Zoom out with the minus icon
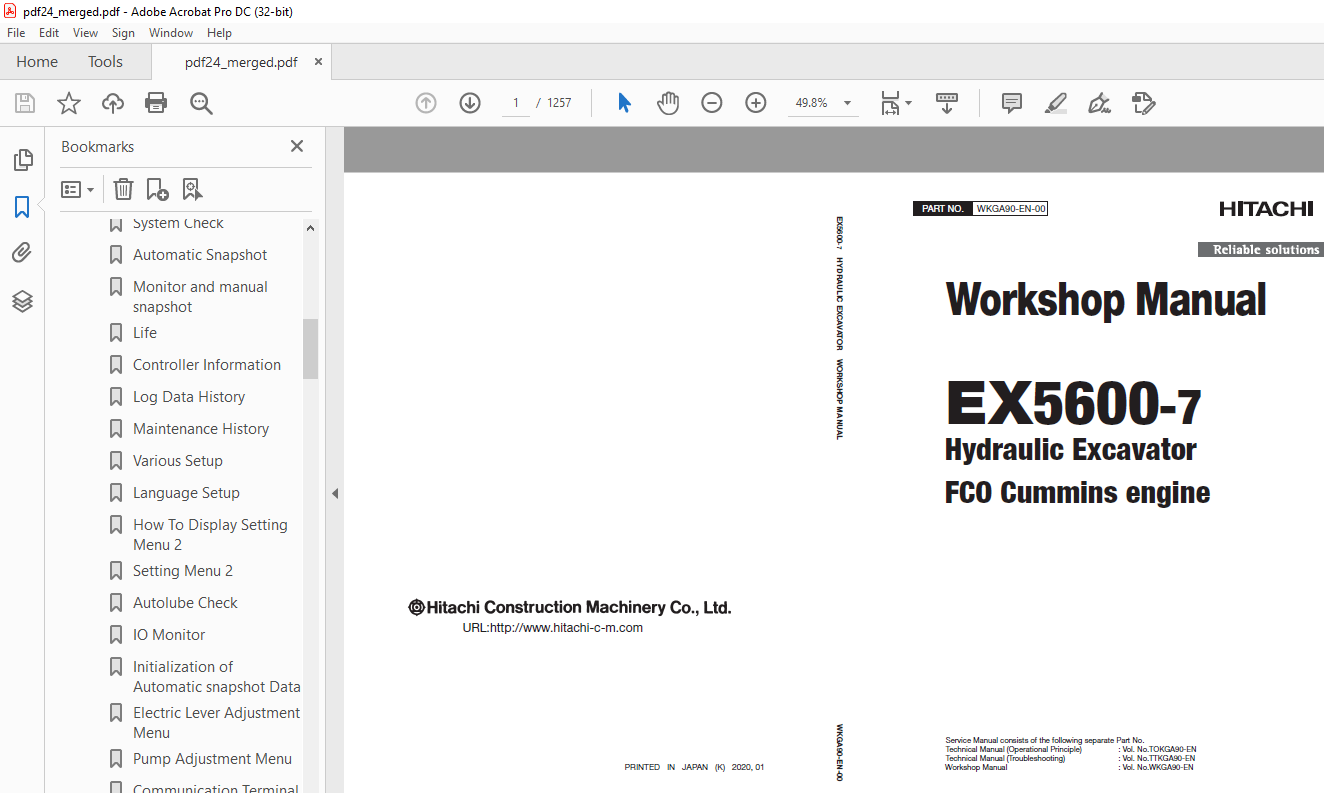 click(712, 103)
